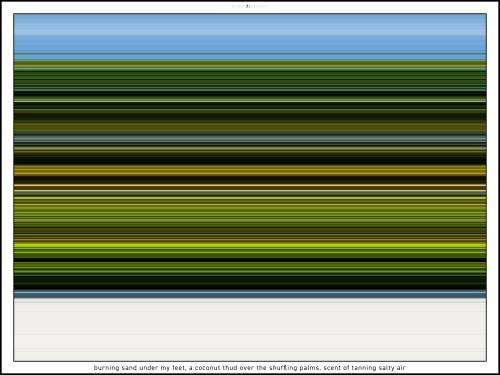
Task: Click the wide near-black band above the blue strip
Action: click(250, 283)
